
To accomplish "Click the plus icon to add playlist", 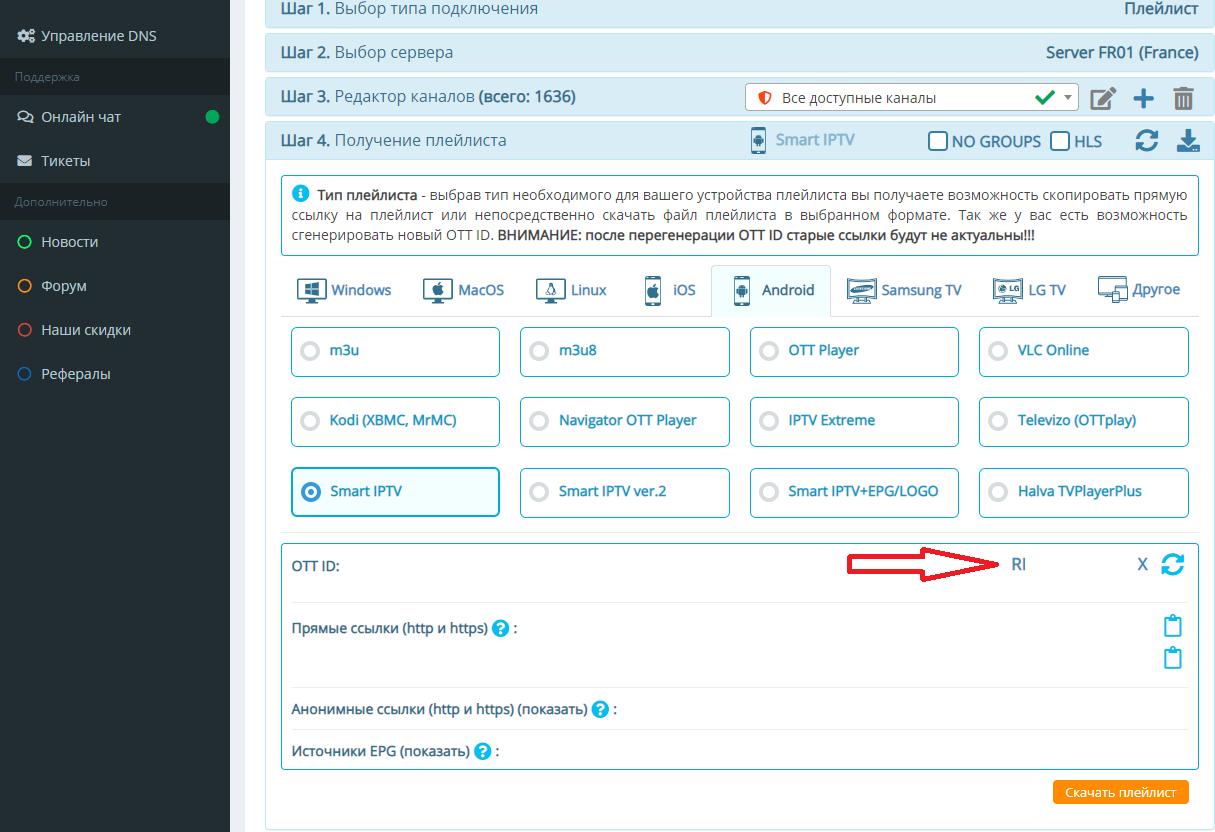I will pyautogui.click(x=1143, y=98).
